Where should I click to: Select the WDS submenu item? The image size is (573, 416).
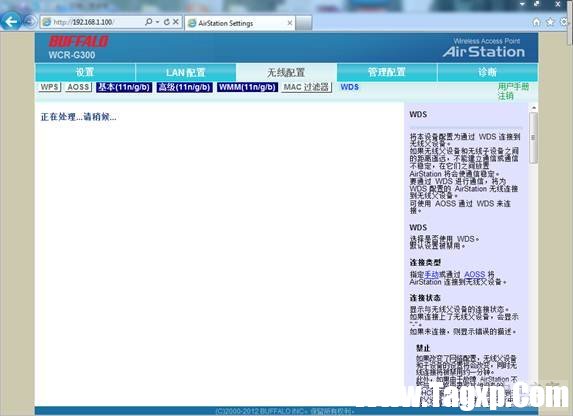point(349,87)
